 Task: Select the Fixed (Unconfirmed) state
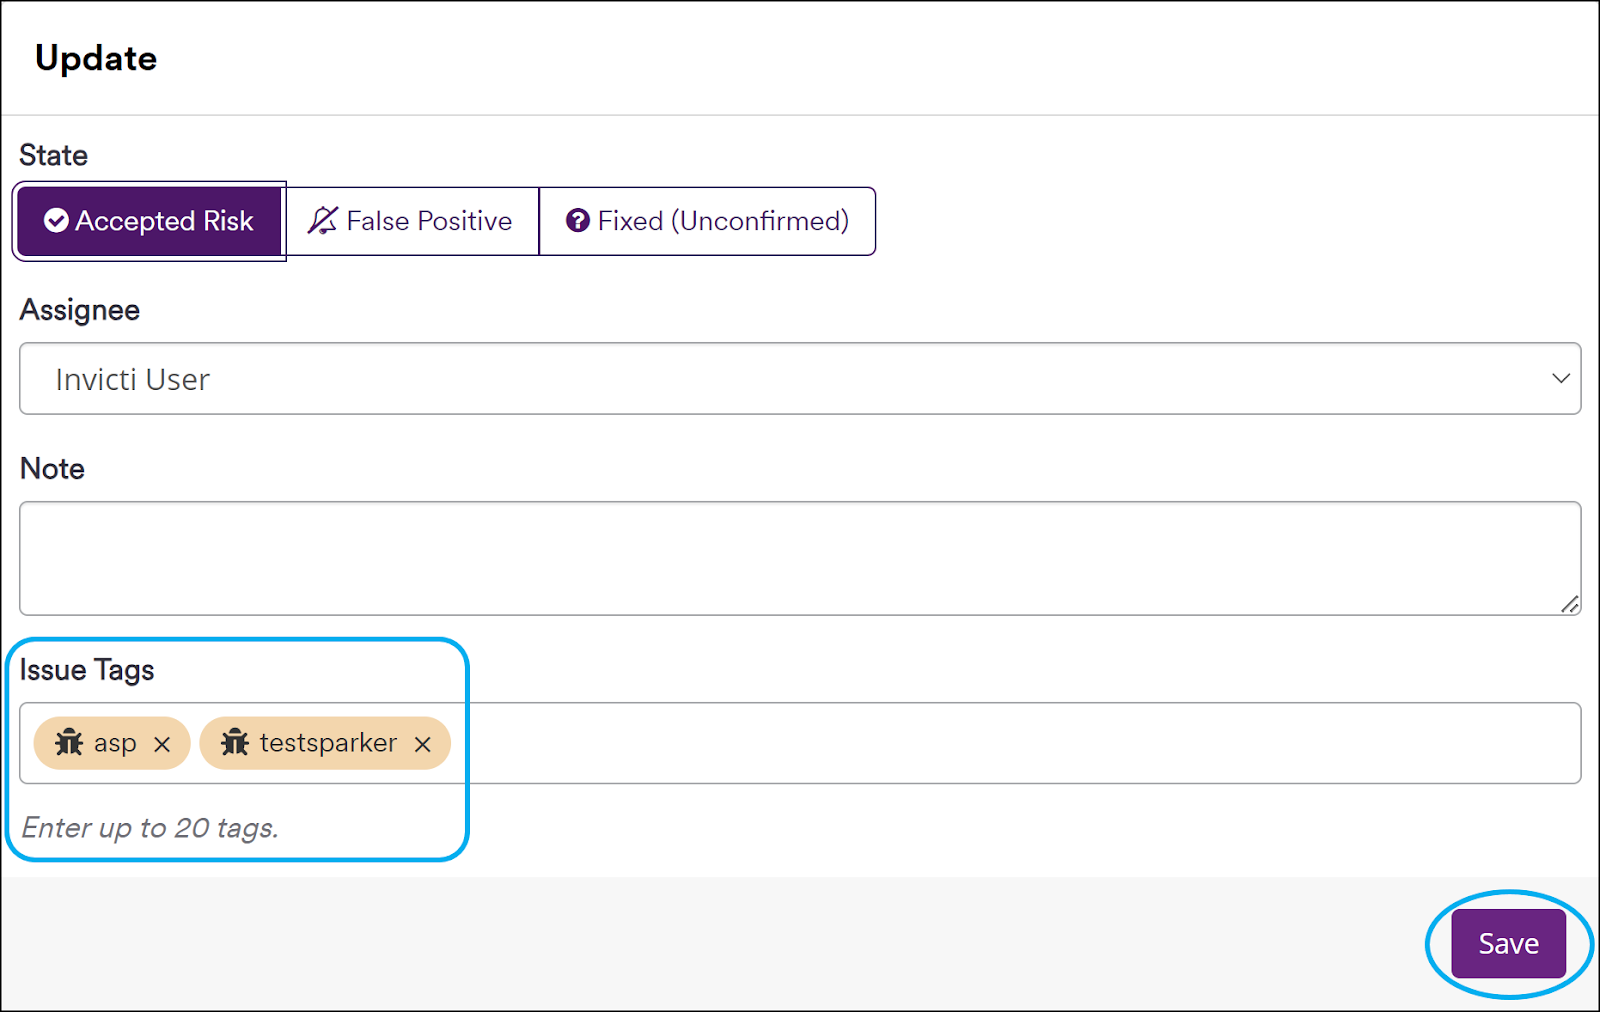707,221
